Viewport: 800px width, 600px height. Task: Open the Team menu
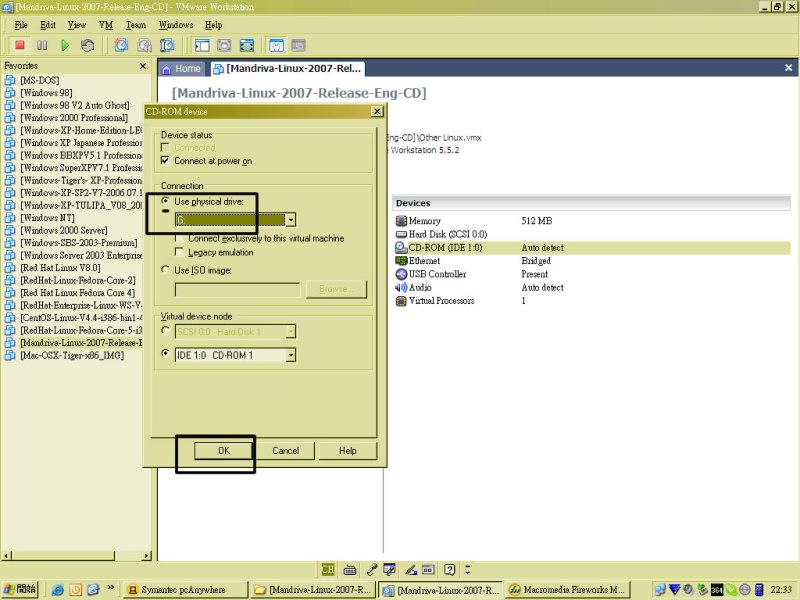pos(136,25)
